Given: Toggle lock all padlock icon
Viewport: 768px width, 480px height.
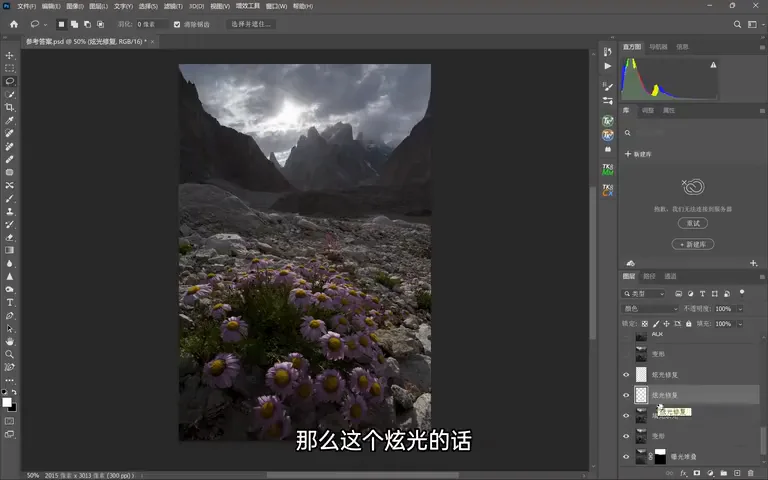Looking at the screenshot, I should (689, 324).
